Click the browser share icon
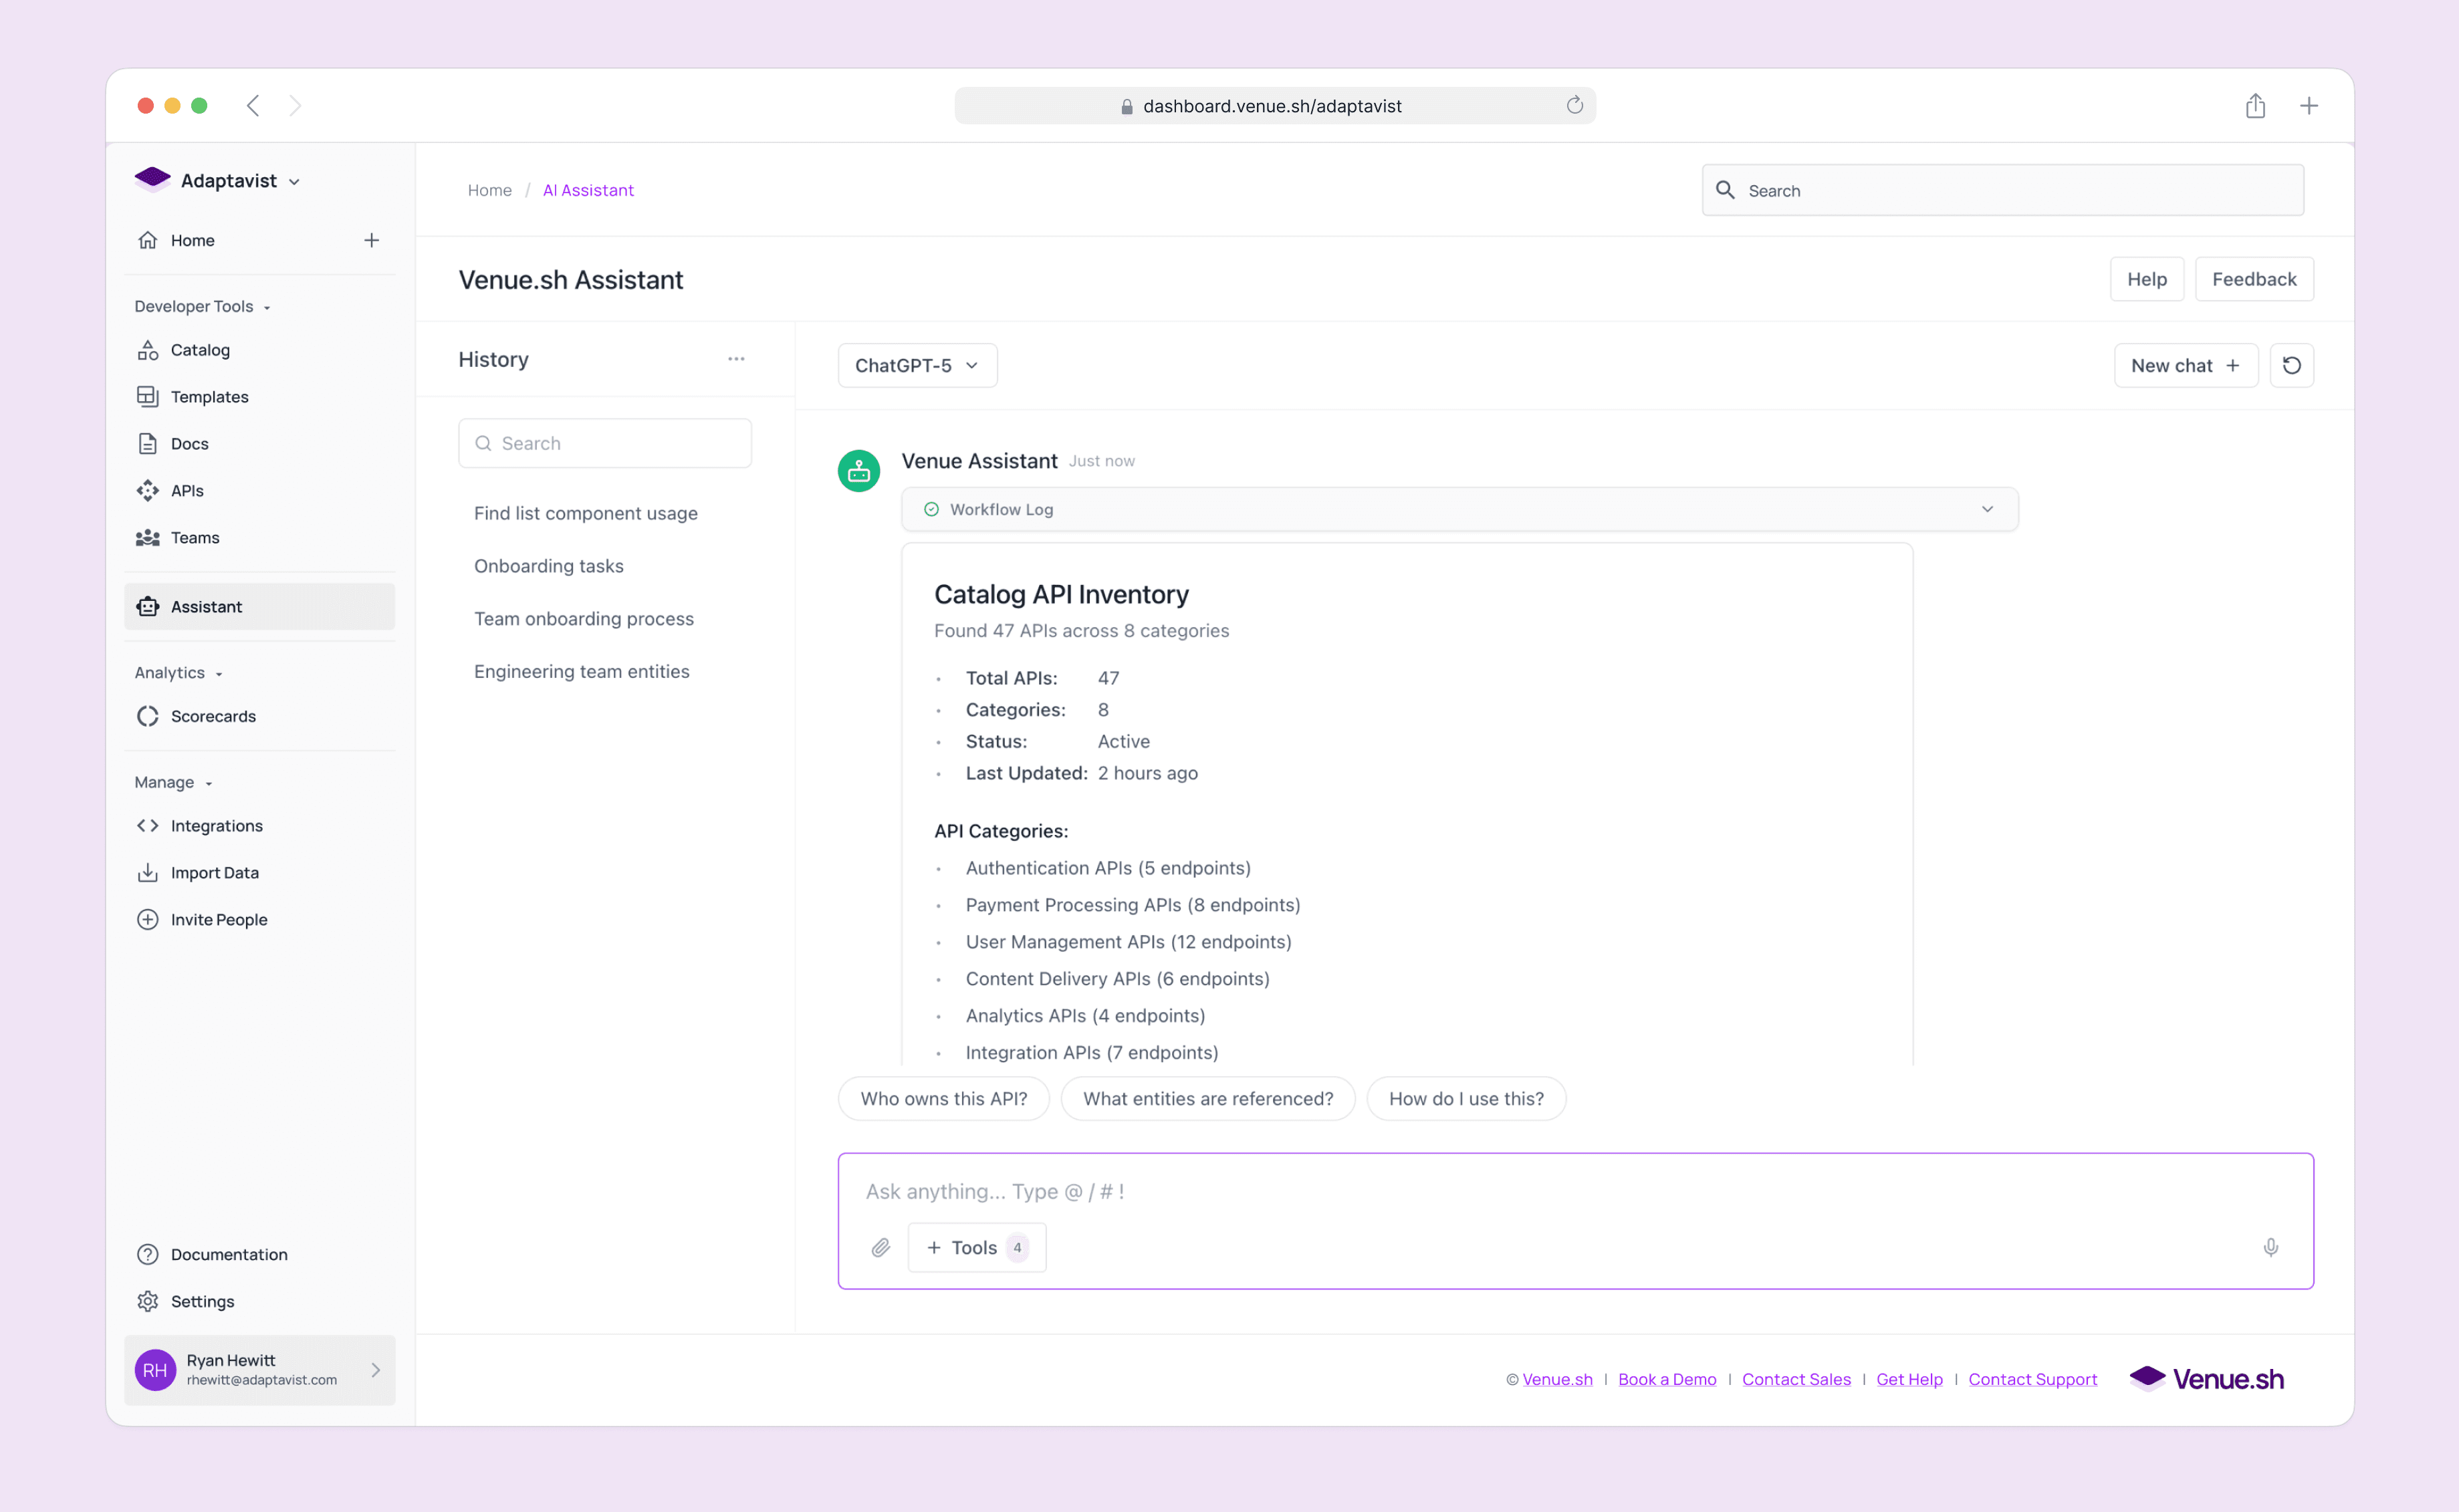The image size is (2459, 1512). tap(2254, 106)
